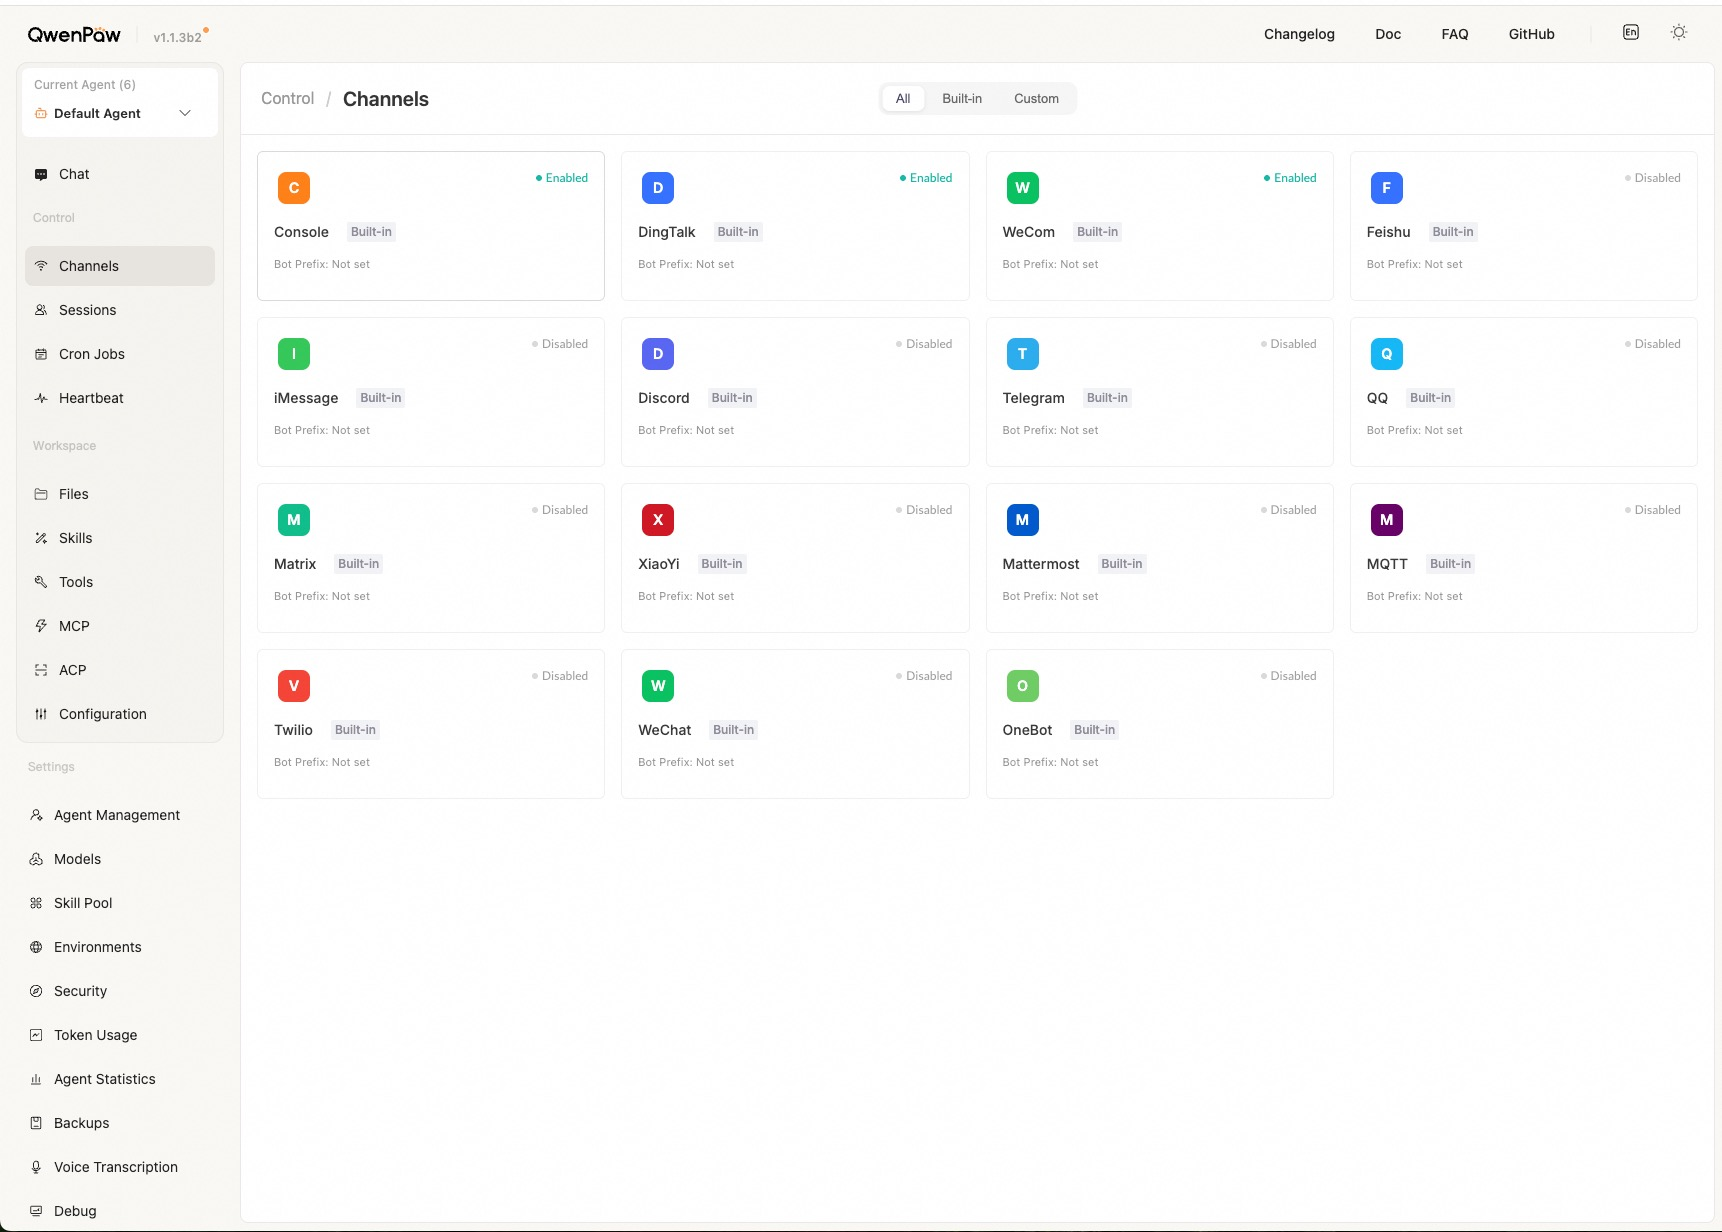The image size is (1722, 1232).
Task: Click the Matrix channel icon
Action: [x=294, y=520]
